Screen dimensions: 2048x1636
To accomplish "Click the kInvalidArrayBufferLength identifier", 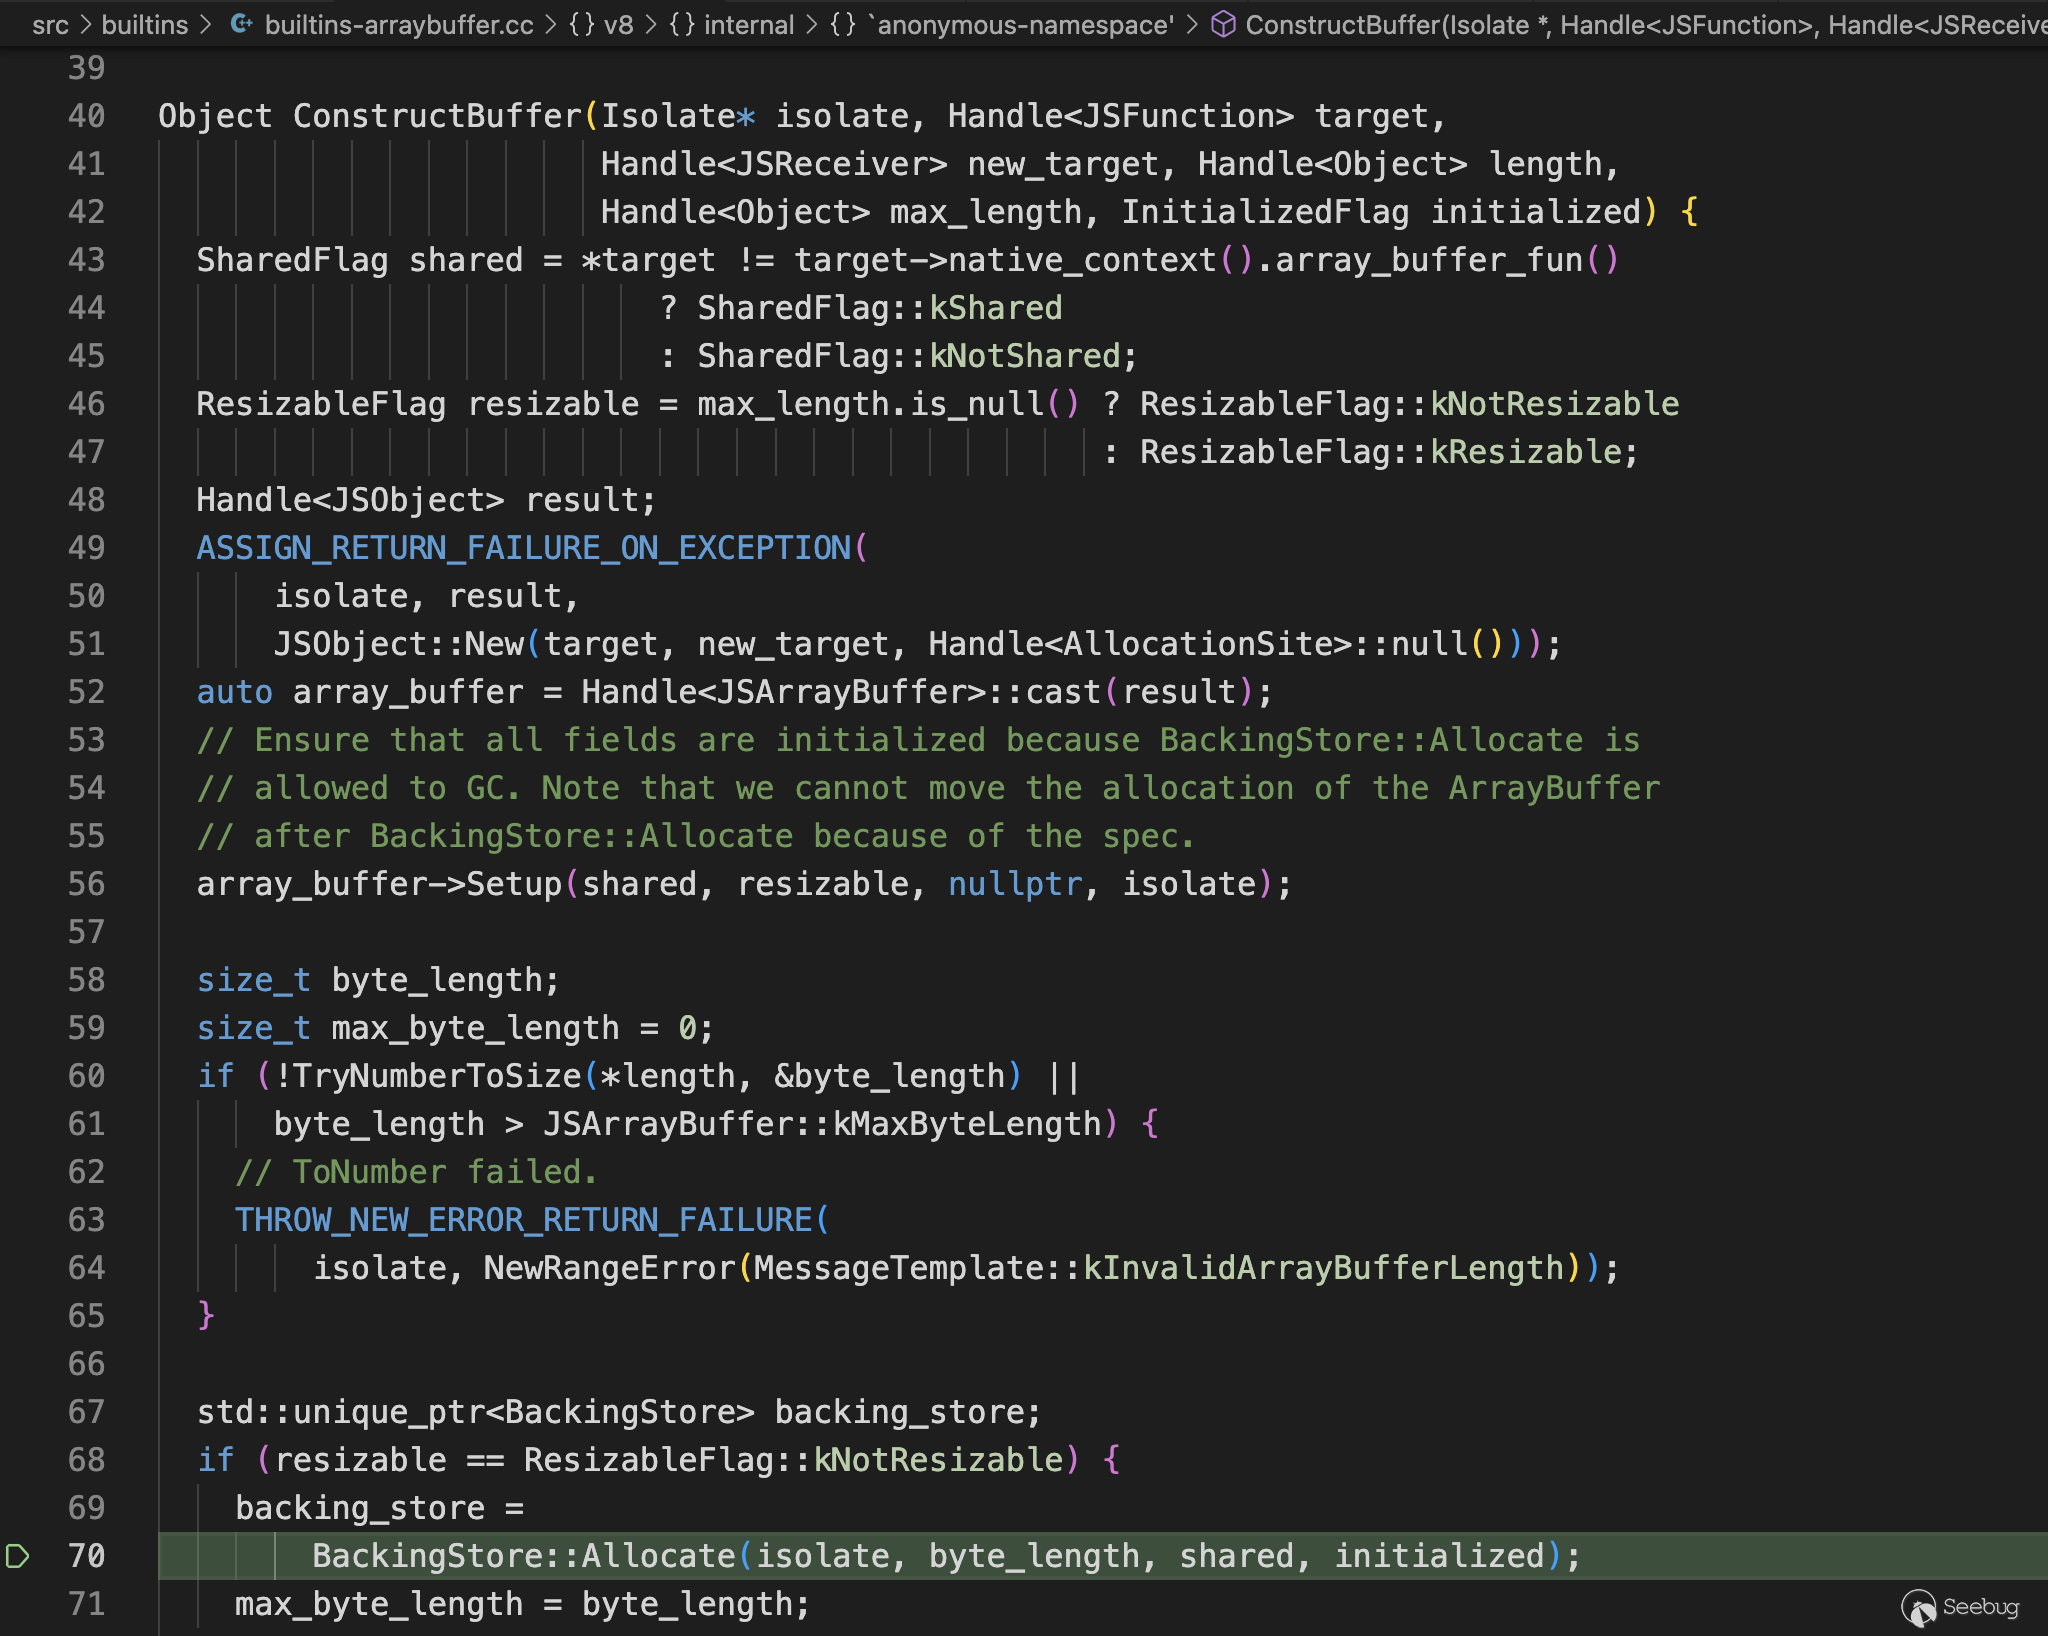I will point(1324,1268).
